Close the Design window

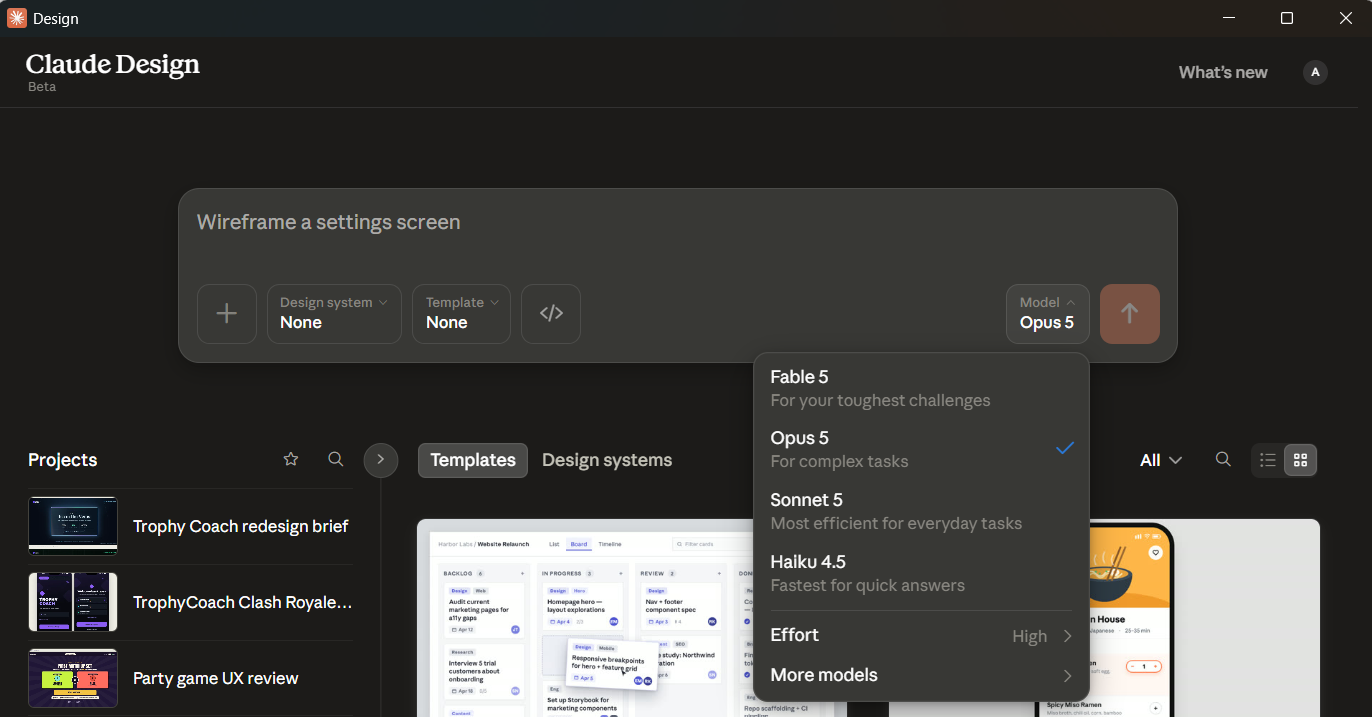point(1345,18)
